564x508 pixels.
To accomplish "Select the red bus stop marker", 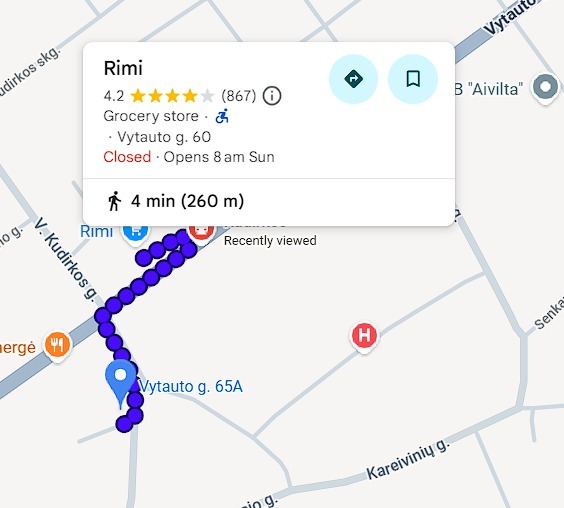I will click(x=201, y=232).
